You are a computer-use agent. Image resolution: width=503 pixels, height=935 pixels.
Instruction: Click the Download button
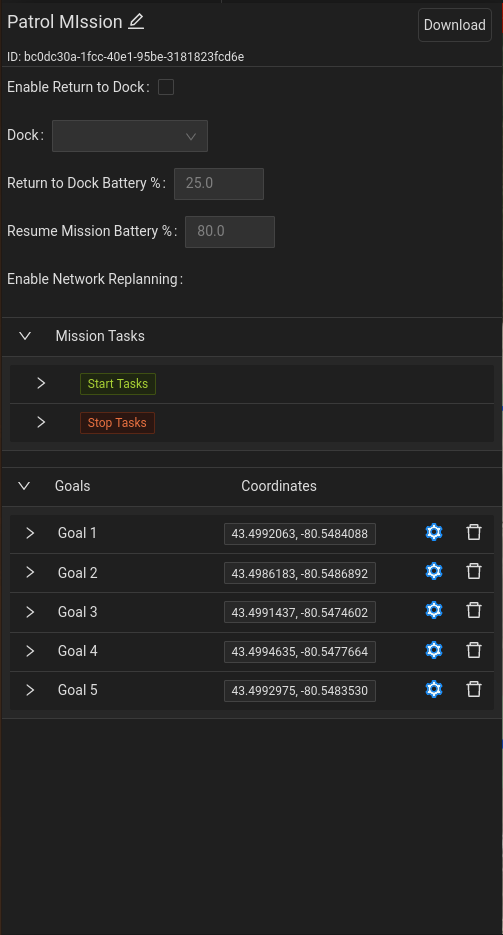coord(455,25)
